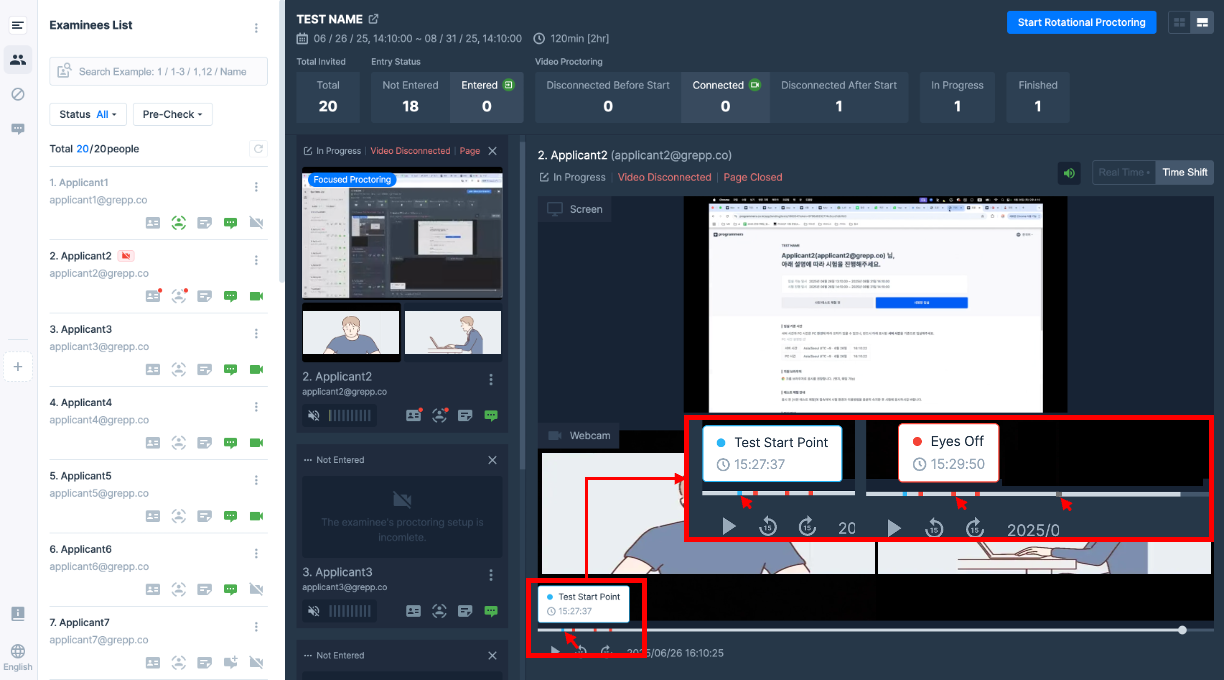Close the Applicant2 In Progress video card

click(492, 151)
